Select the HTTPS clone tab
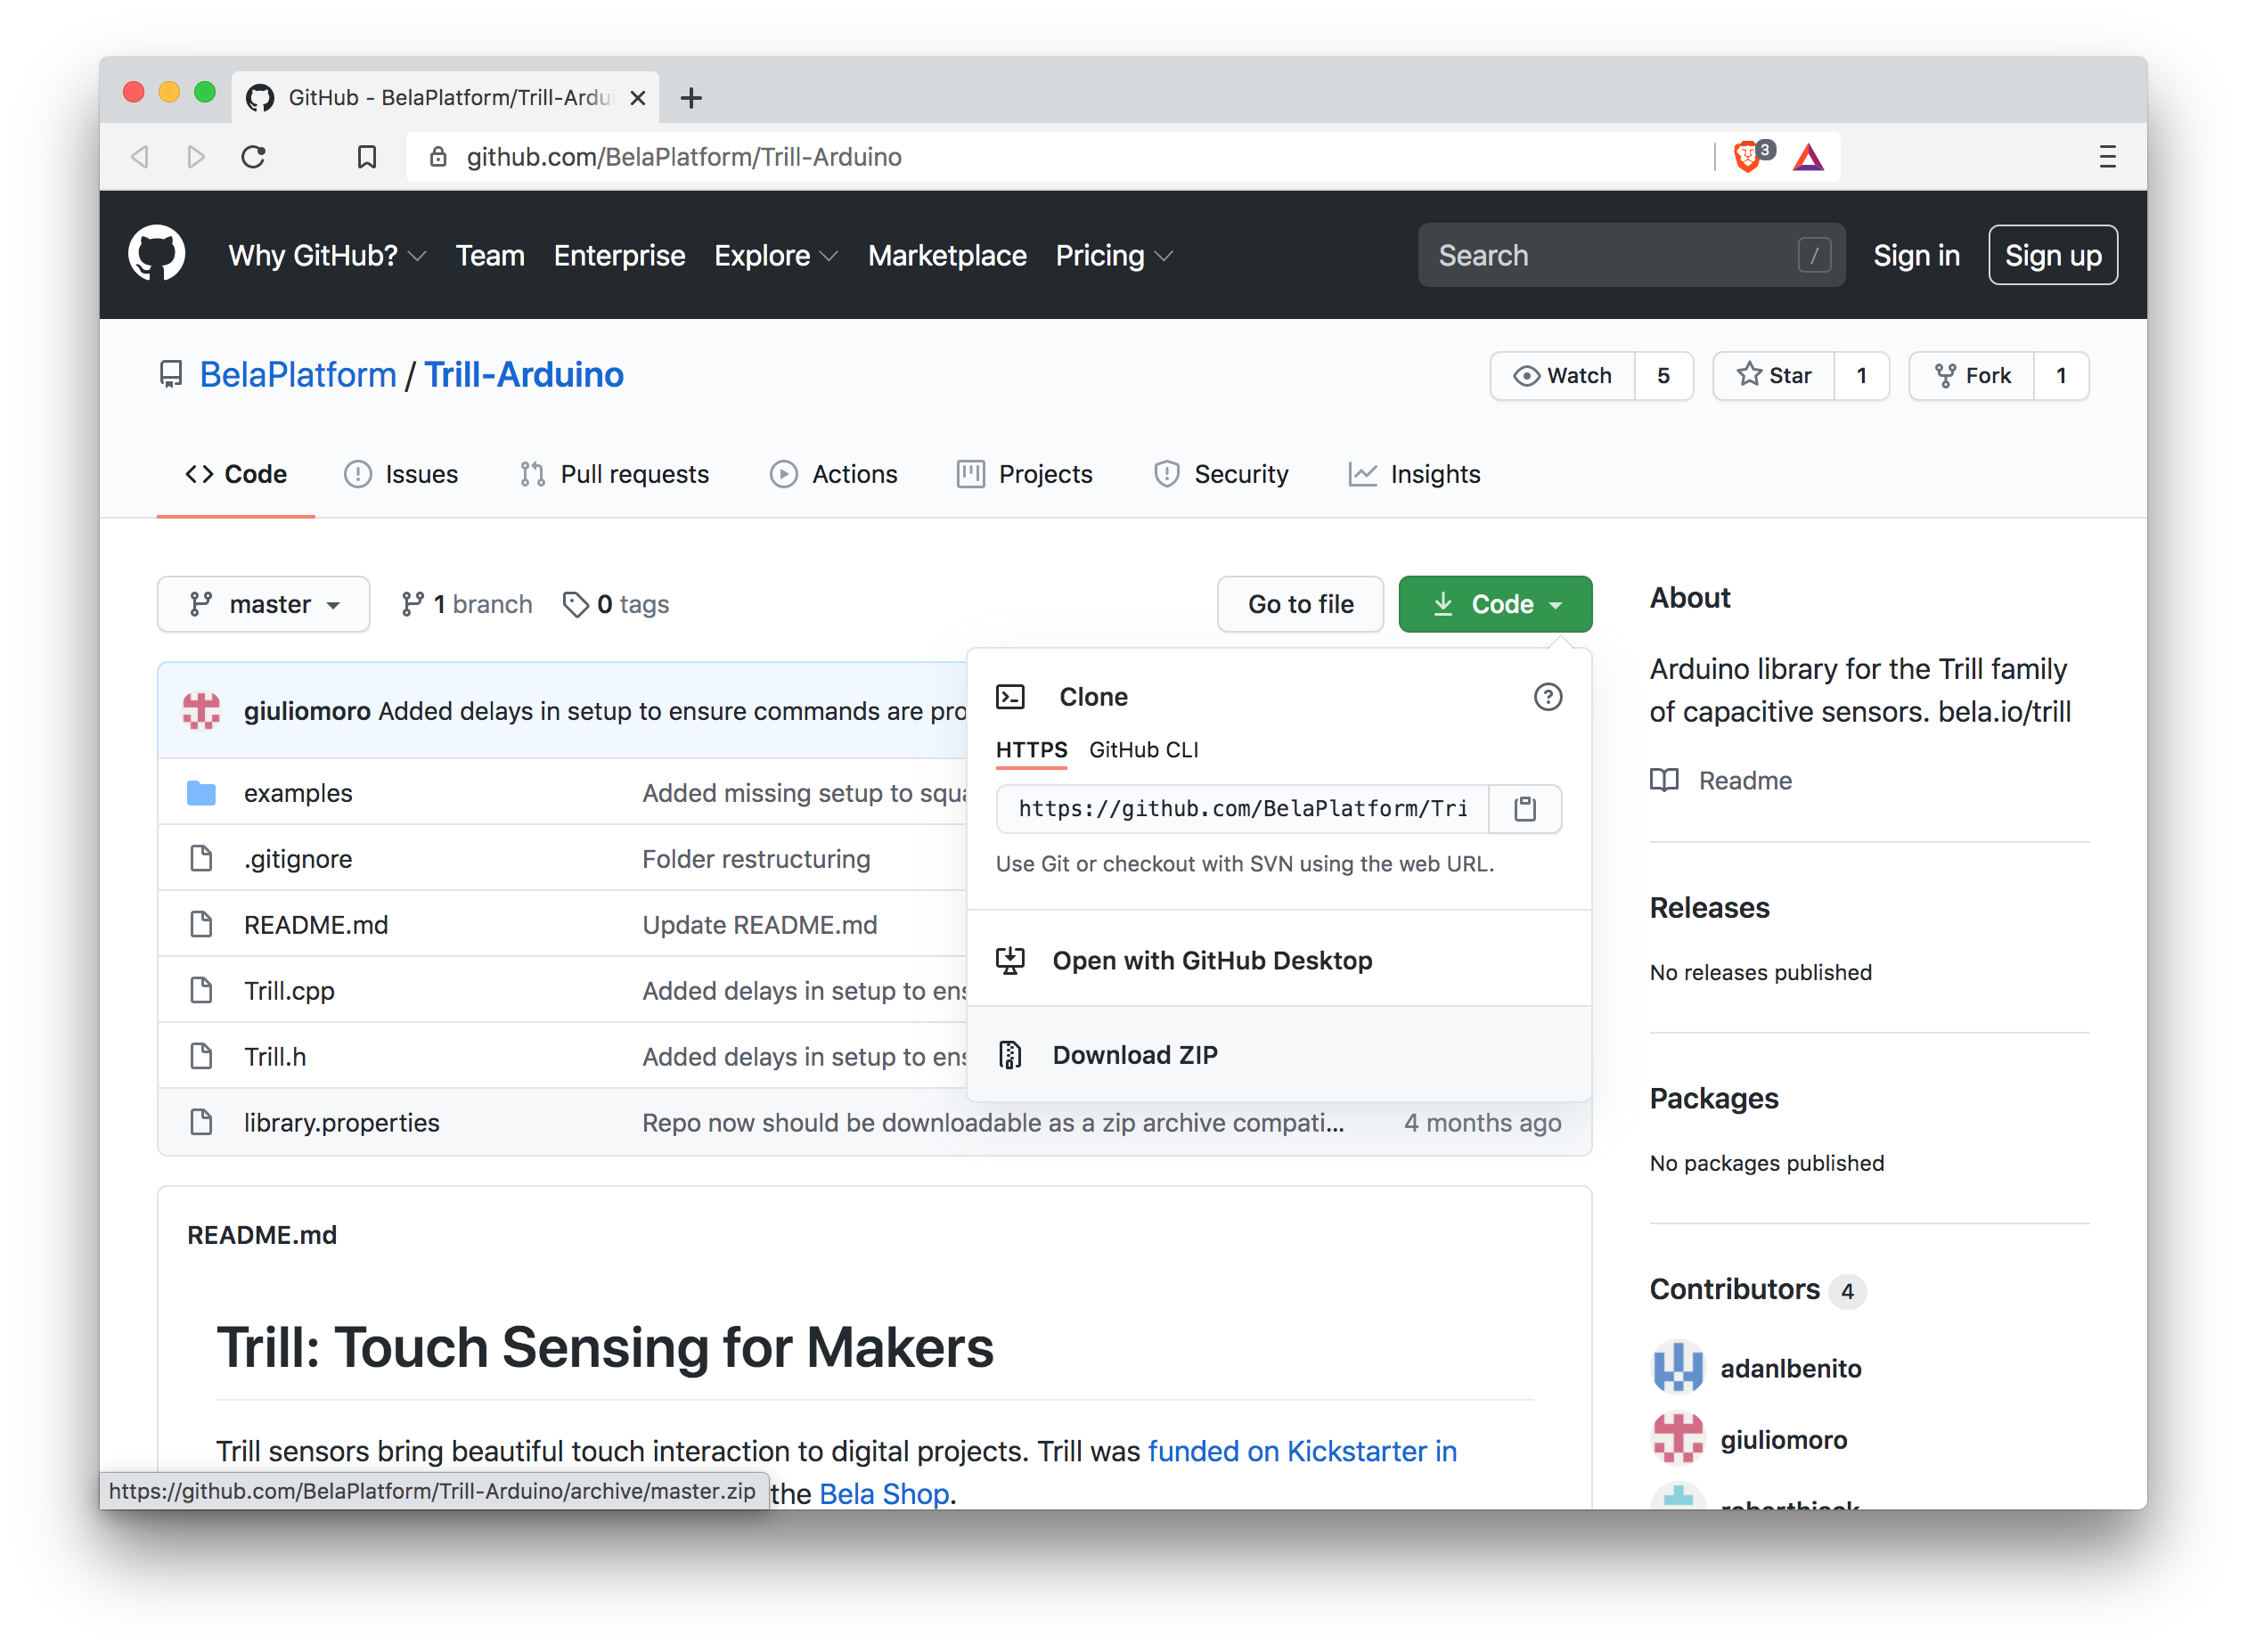 [1031, 750]
